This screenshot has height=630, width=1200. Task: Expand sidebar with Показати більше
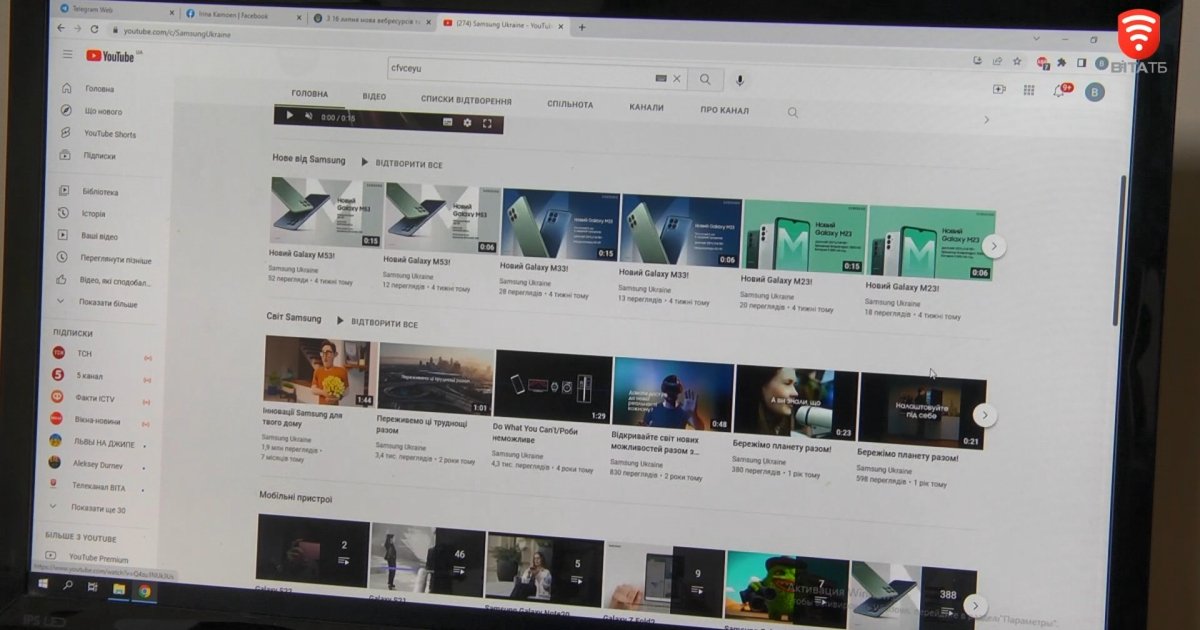97,303
